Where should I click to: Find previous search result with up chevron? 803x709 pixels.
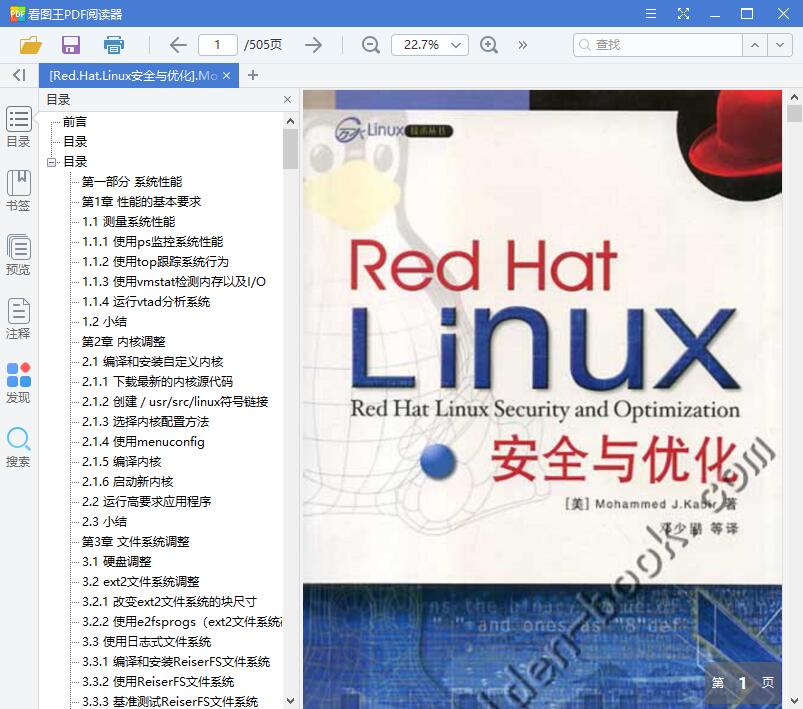(x=755, y=45)
